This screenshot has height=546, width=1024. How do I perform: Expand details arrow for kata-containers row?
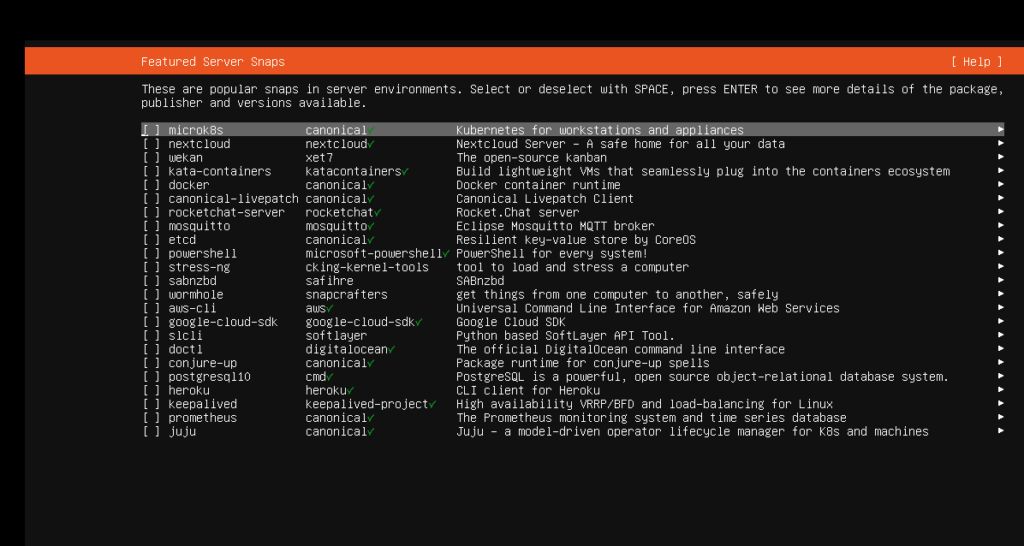[x=1000, y=171]
